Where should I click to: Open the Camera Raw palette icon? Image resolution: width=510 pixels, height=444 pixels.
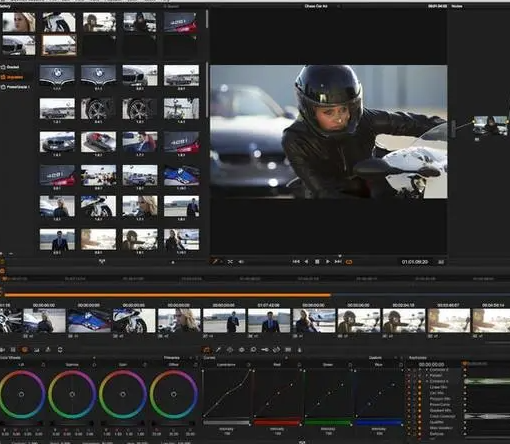(x=2, y=350)
